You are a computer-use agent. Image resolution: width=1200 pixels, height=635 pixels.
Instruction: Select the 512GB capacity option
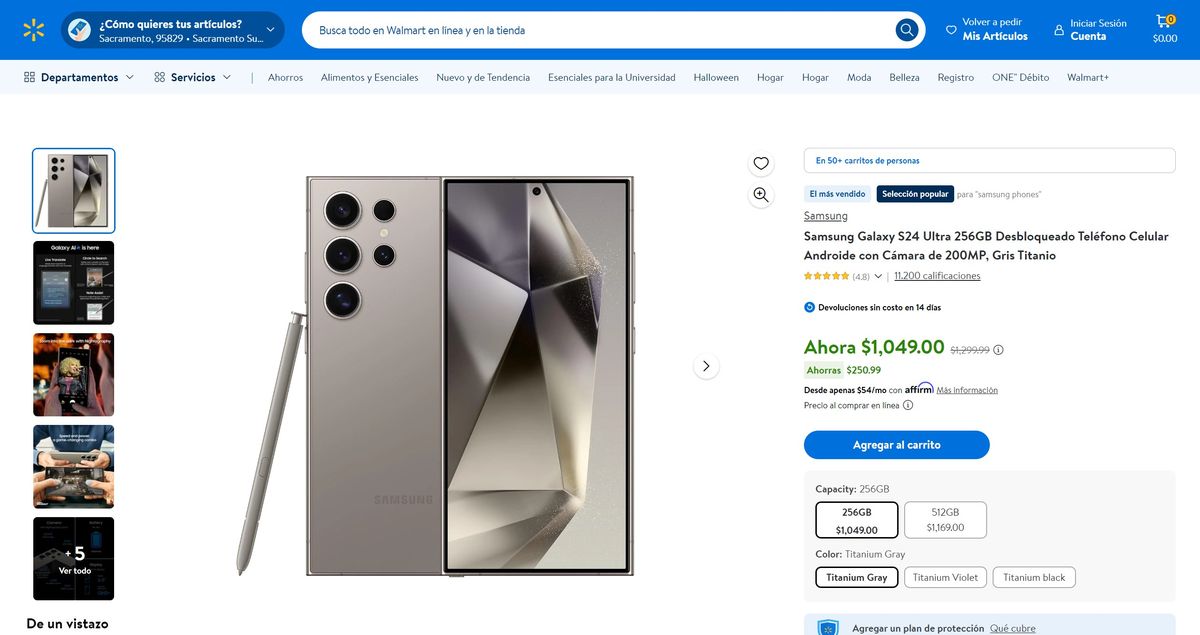[x=945, y=520]
